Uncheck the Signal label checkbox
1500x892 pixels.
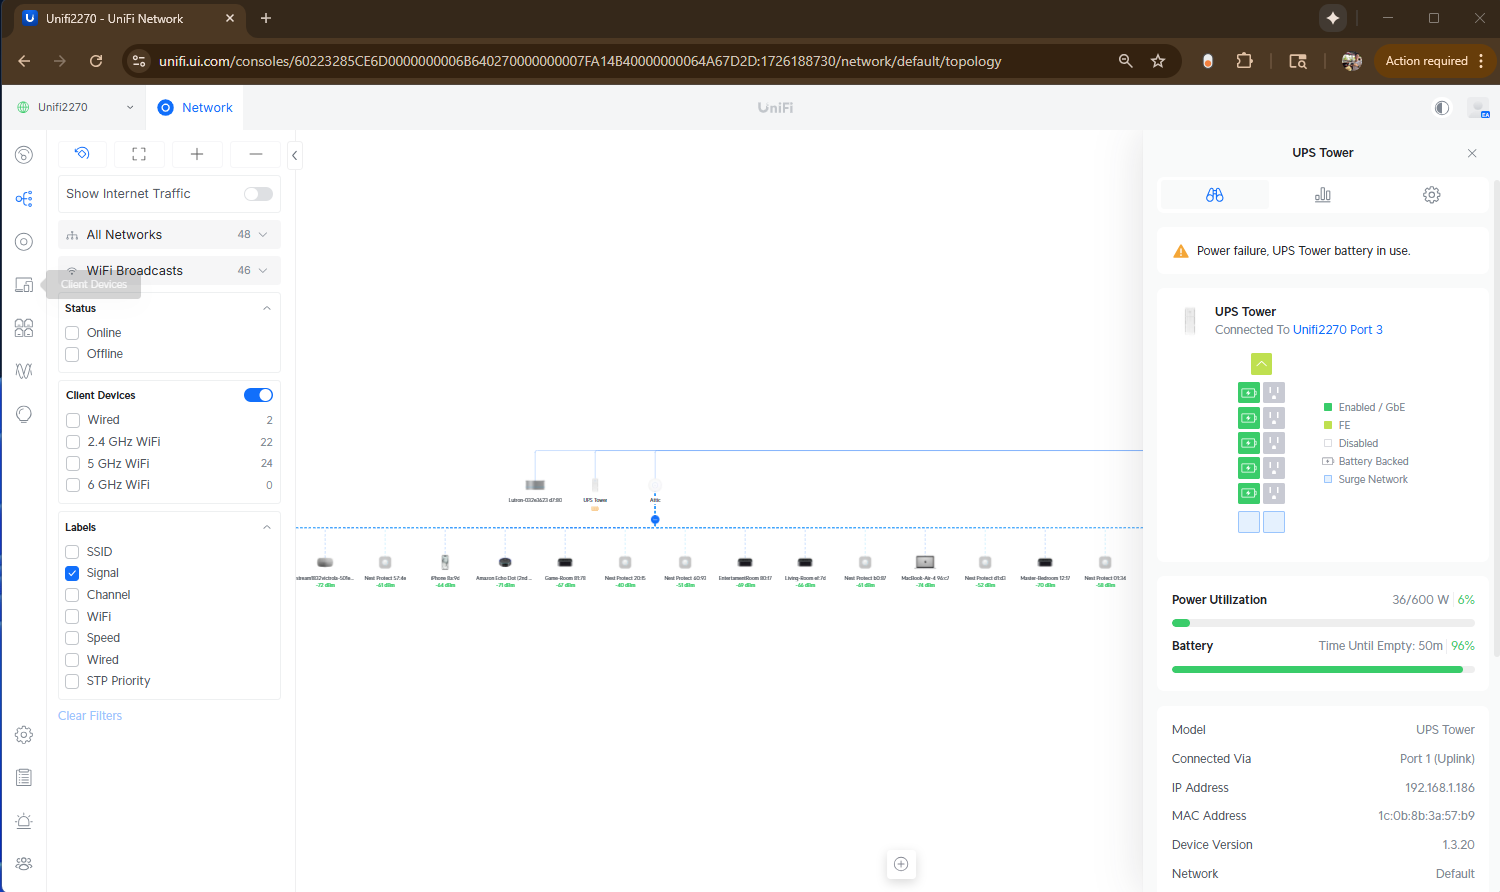(x=72, y=573)
